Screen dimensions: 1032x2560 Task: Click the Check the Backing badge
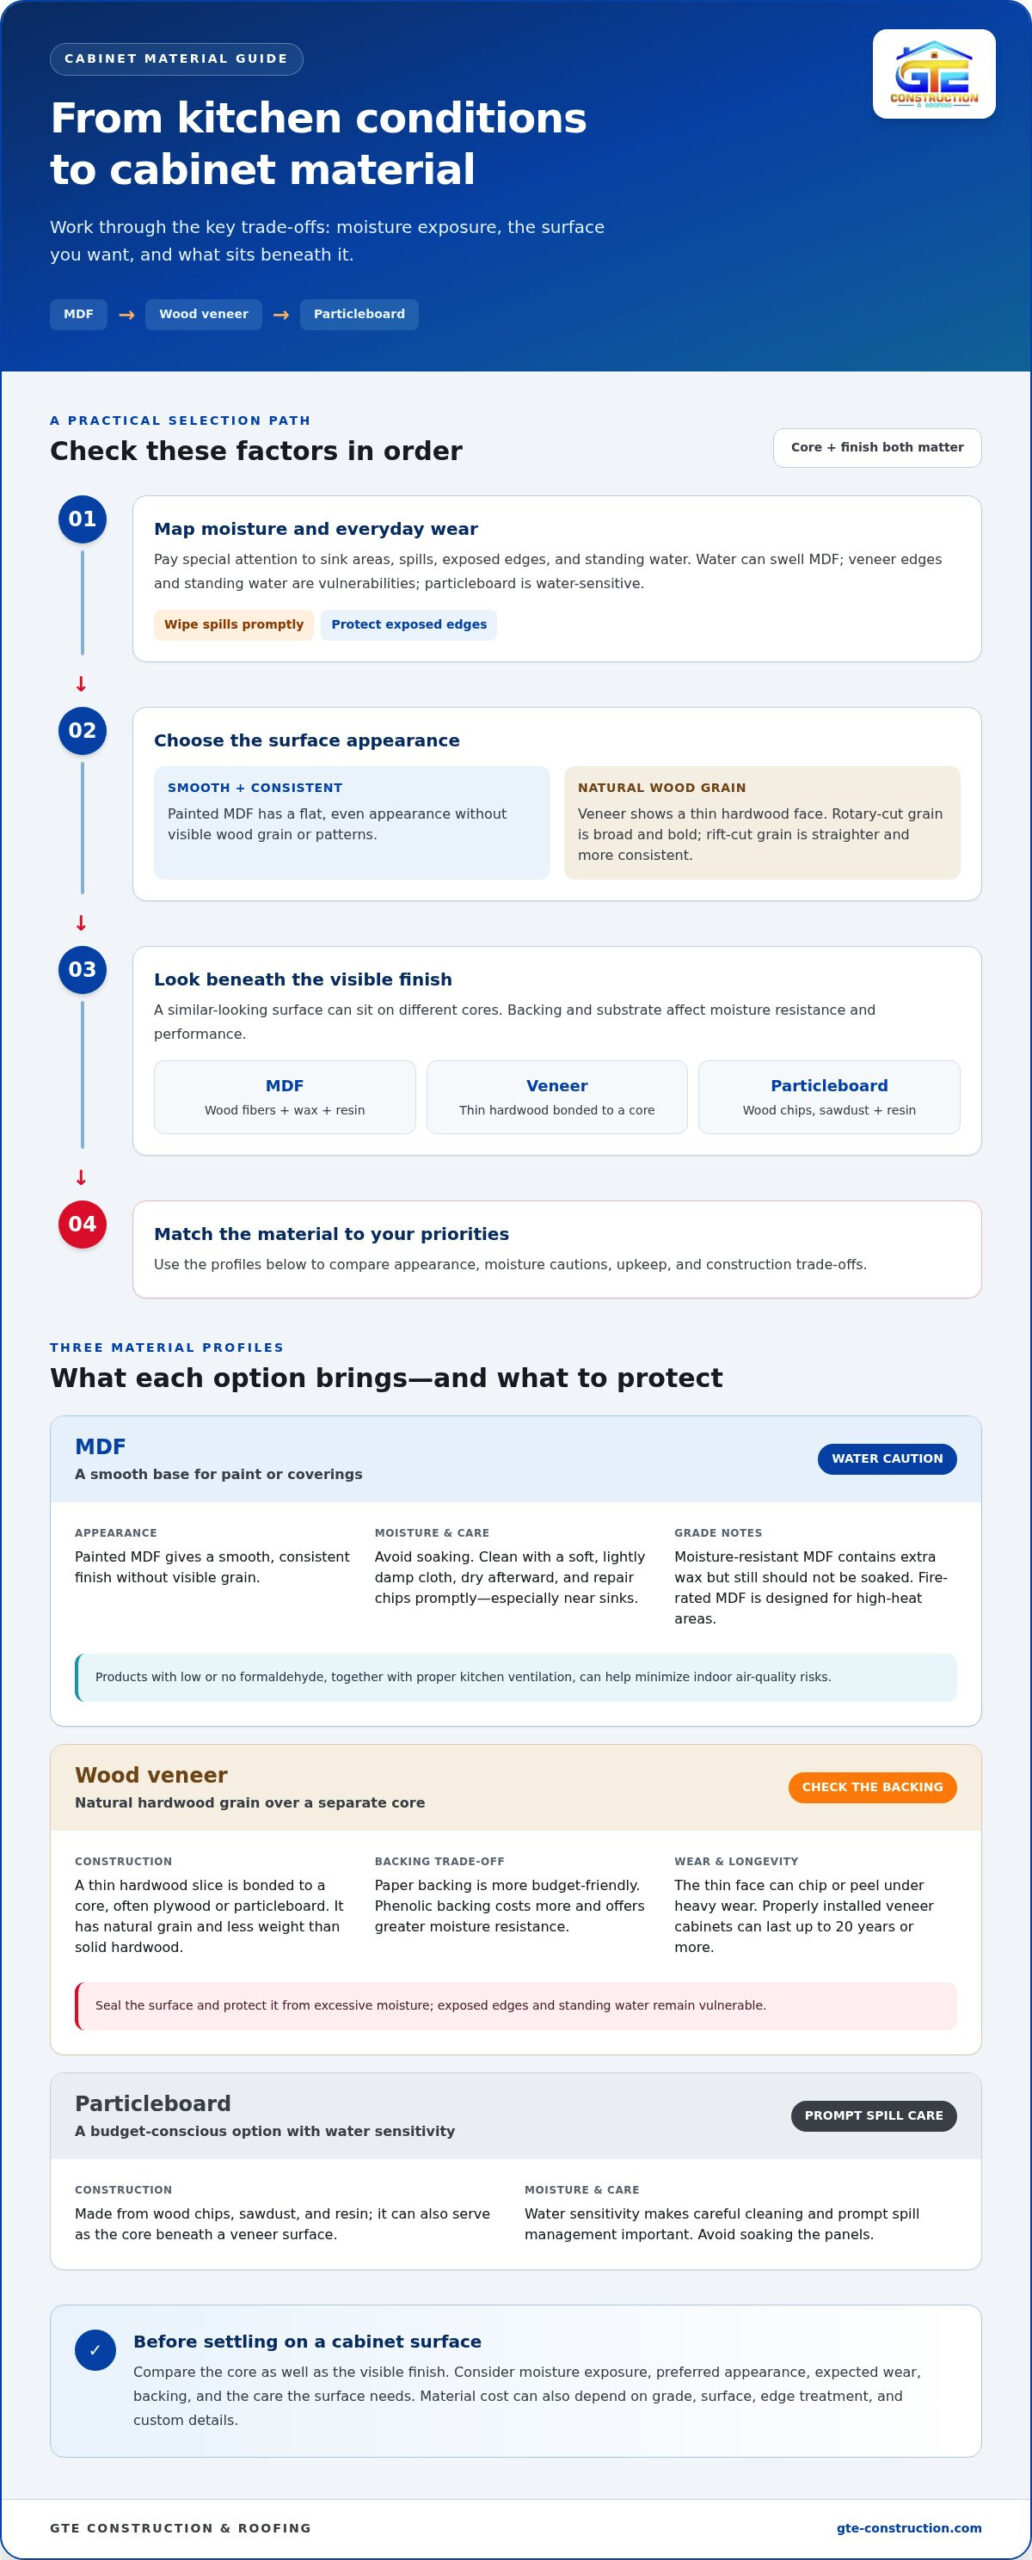point(872,1787)
